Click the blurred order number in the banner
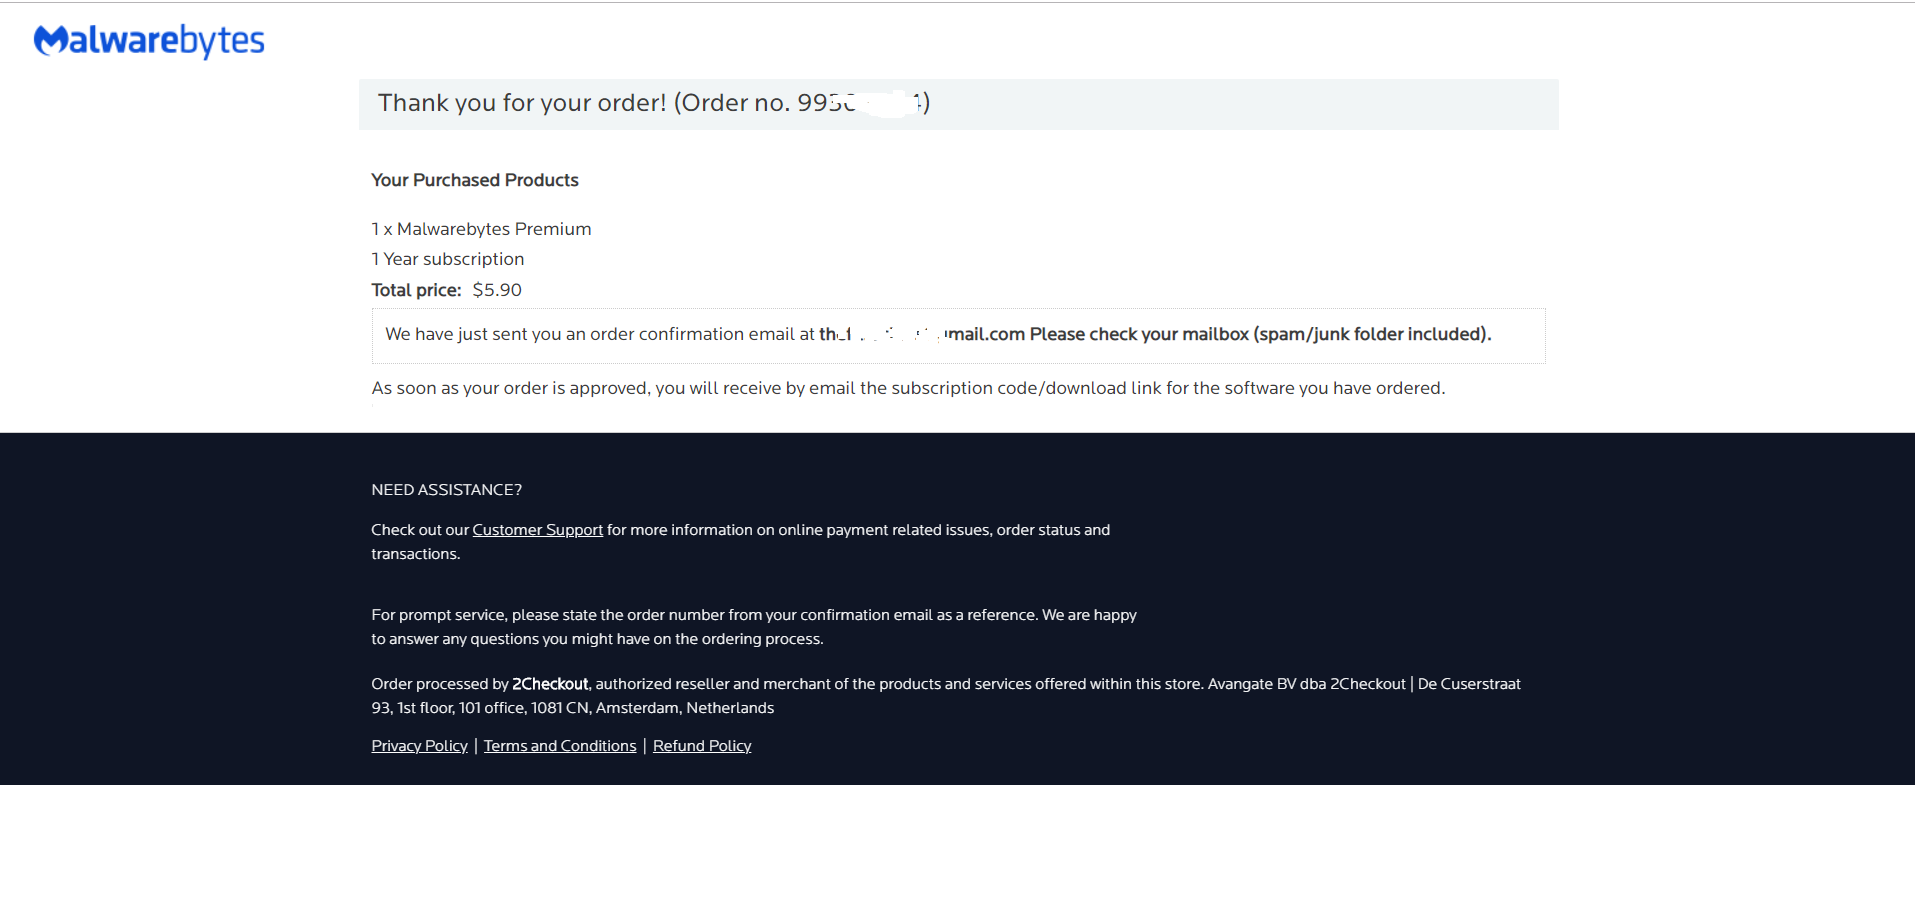1915x903 pixels. [860, 103]
